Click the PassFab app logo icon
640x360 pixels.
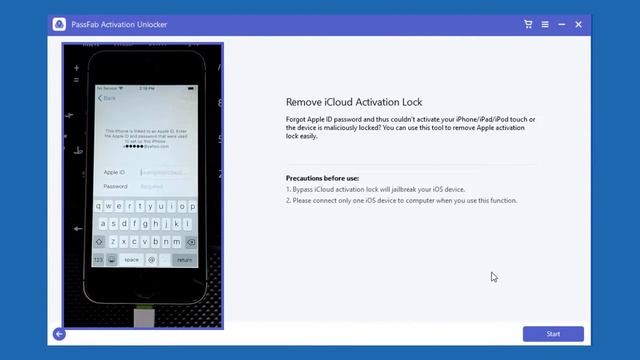[x=59, y=24]
